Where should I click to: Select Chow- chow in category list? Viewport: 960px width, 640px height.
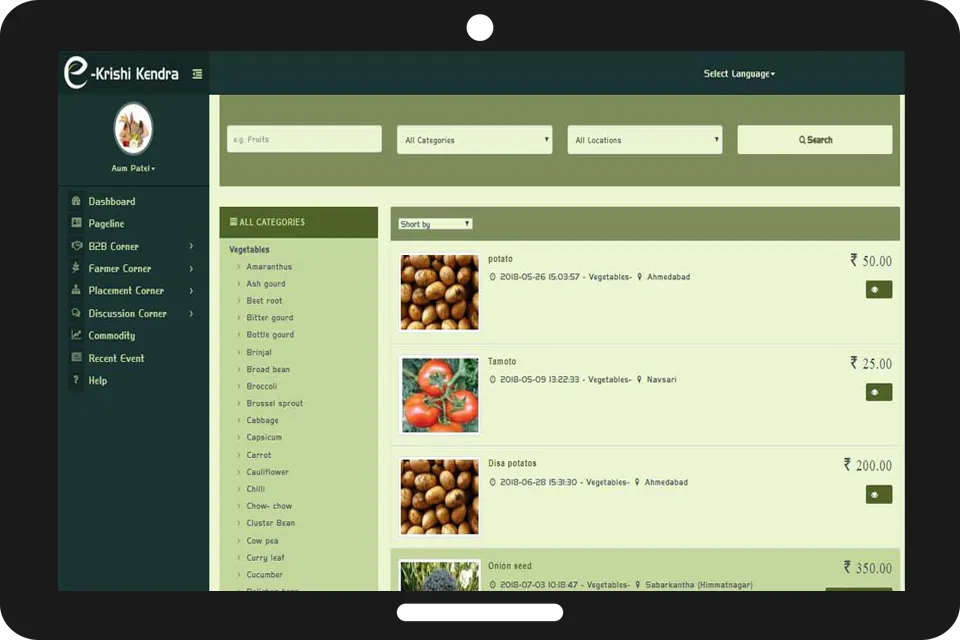[269, 506]
